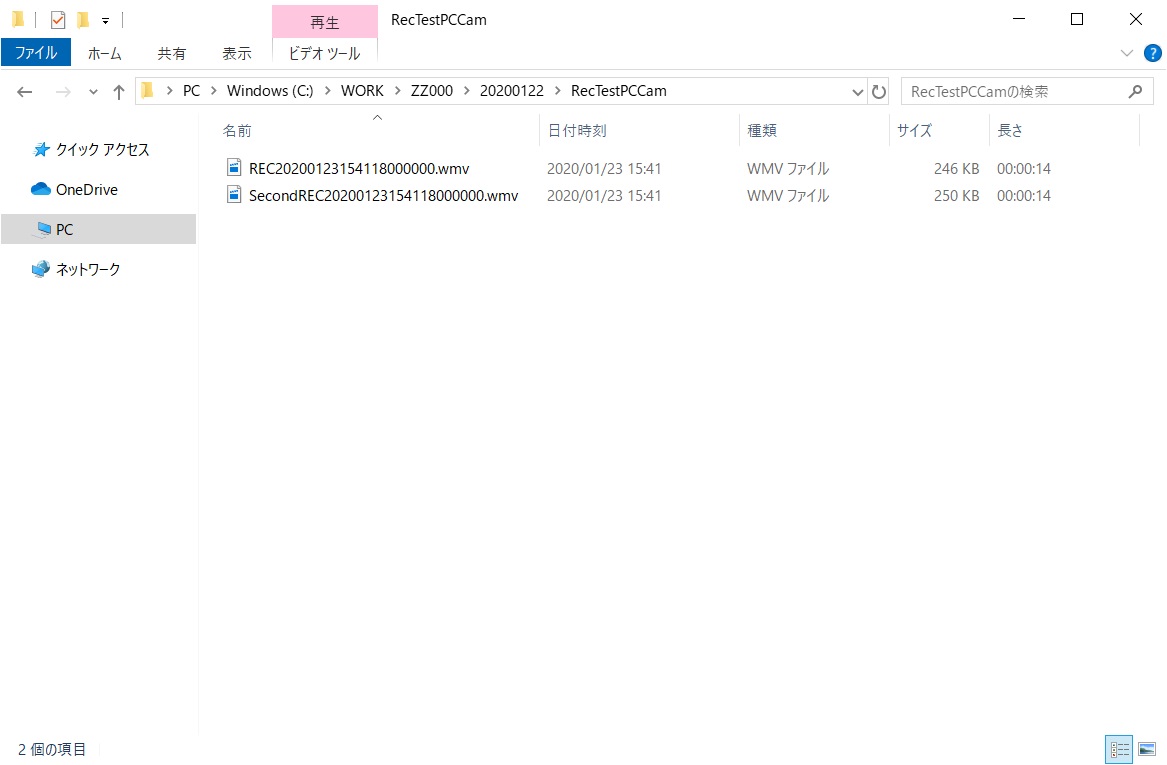Click WORK in the address breadcrumb

point(362,91)
